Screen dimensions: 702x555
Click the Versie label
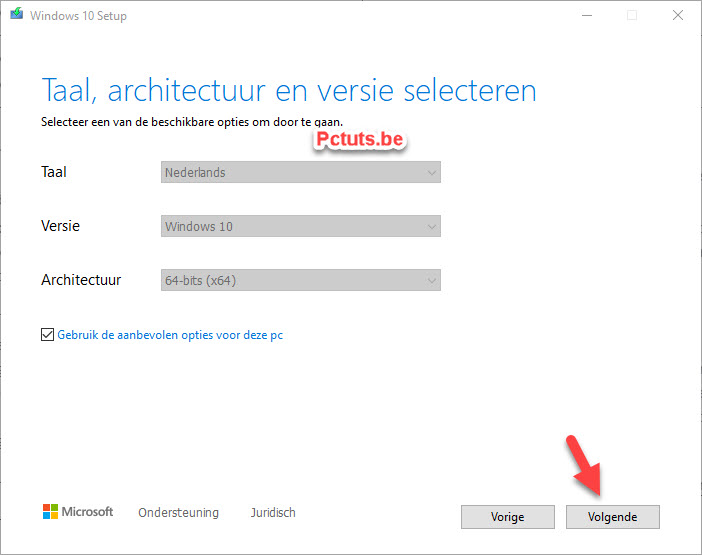pyautogui.click(x=60, y=226)
